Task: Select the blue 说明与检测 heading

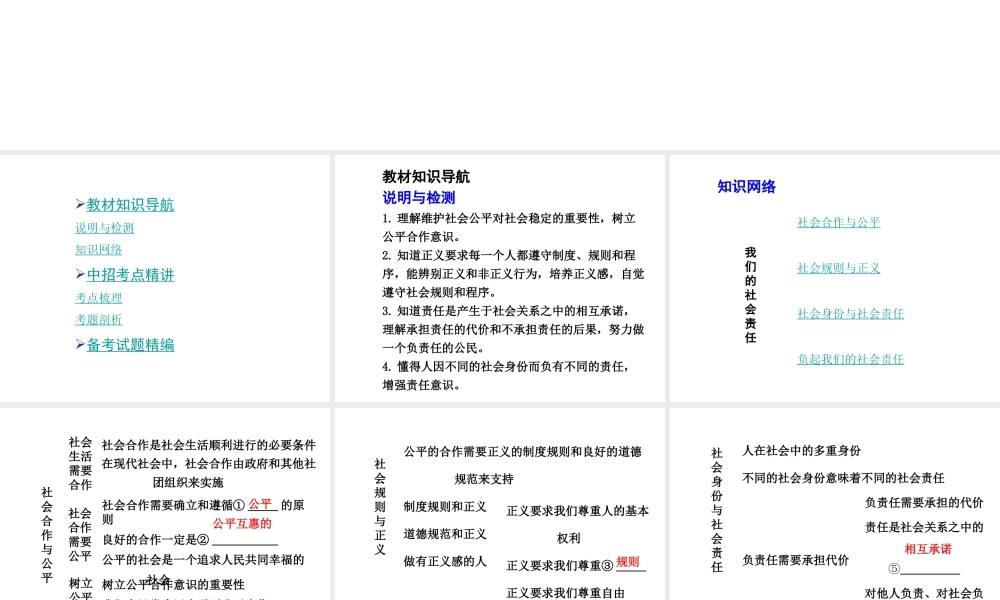Action: (419, 198)
